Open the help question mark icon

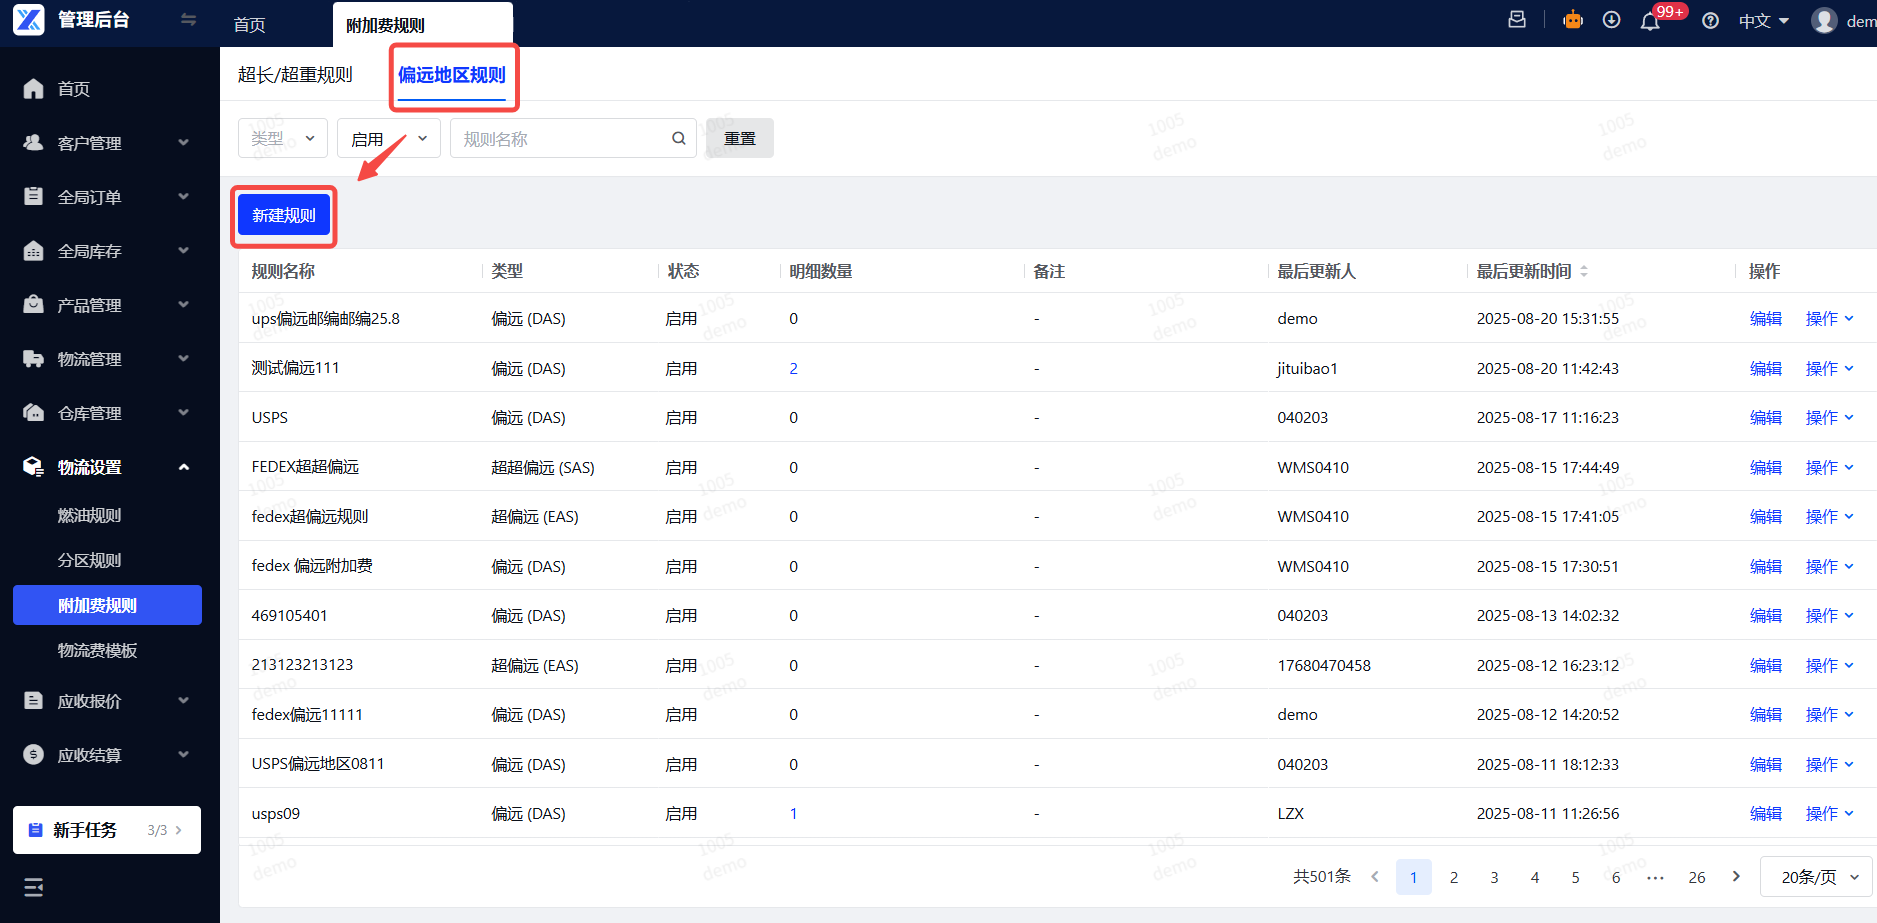(1711, 21)
